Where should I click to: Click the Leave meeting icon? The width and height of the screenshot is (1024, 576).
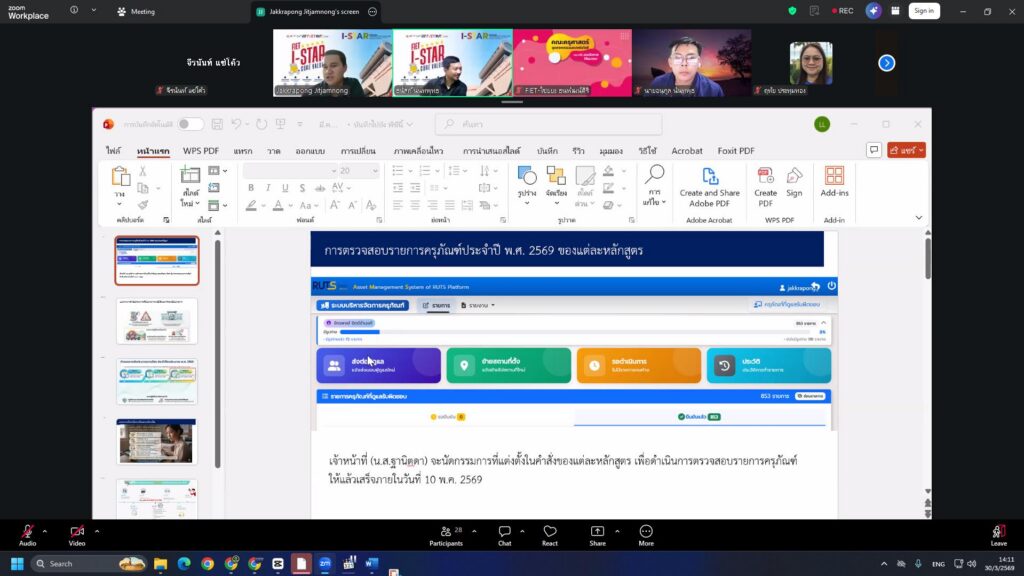pyautogui.click(x=998, y=531)
